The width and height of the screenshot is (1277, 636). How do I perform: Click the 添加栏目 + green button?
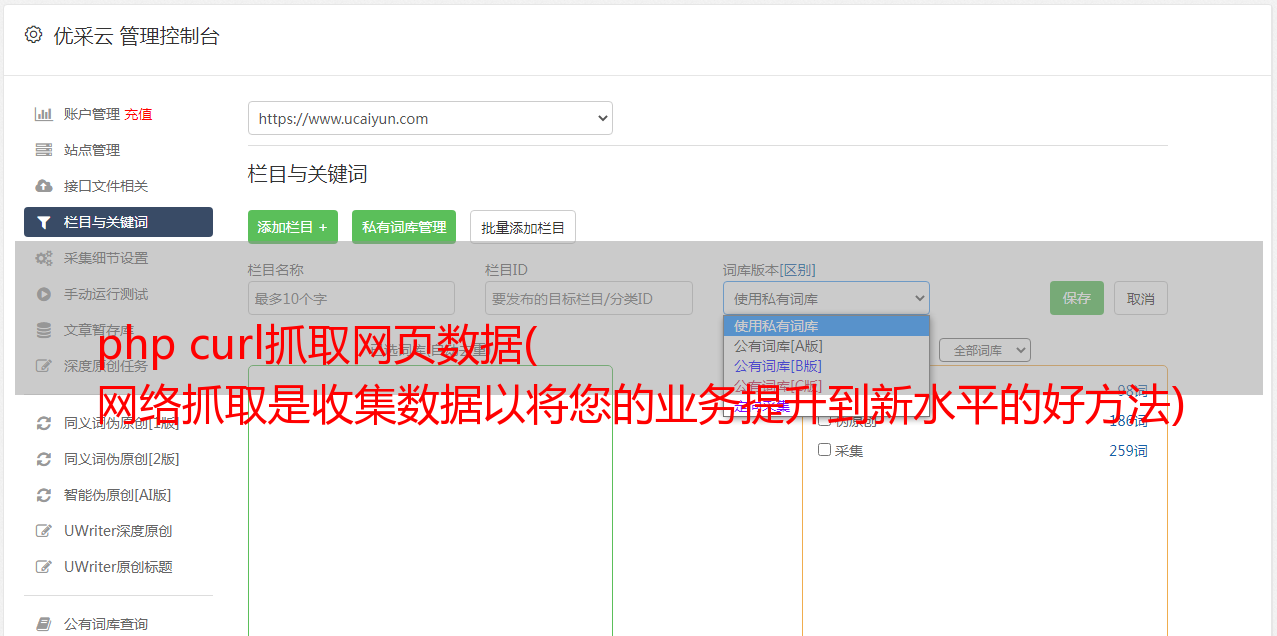293,227
